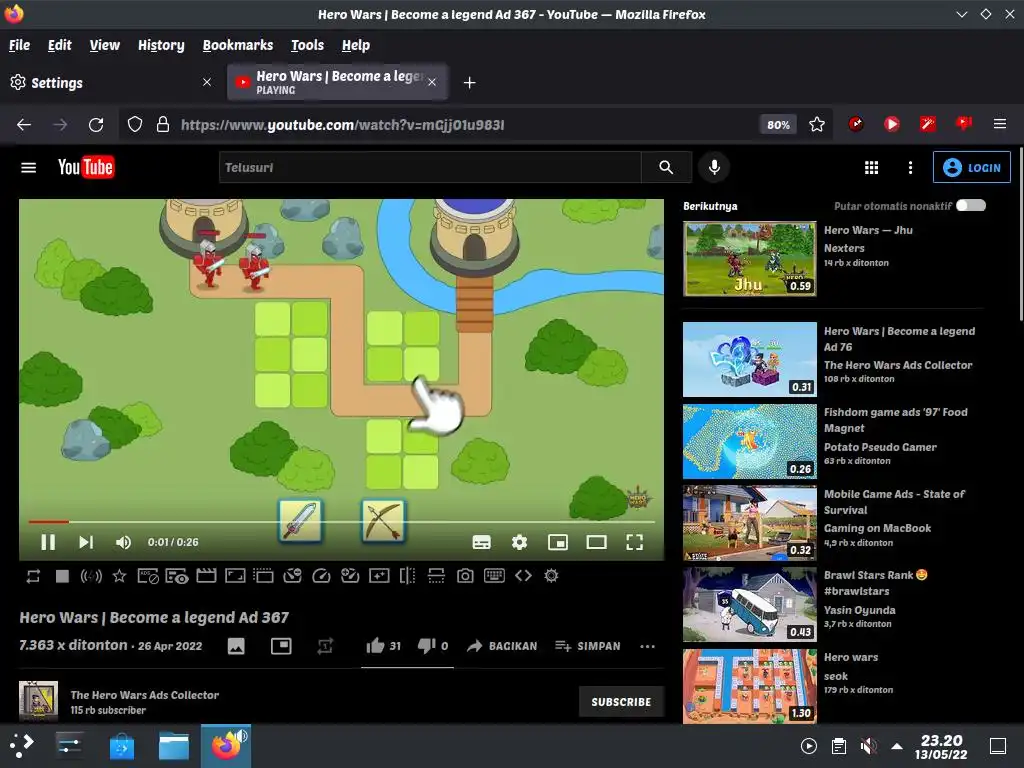Screen dimensions: 1024x768
Task: Switch to the Settings tab
Action: (111, 82)
